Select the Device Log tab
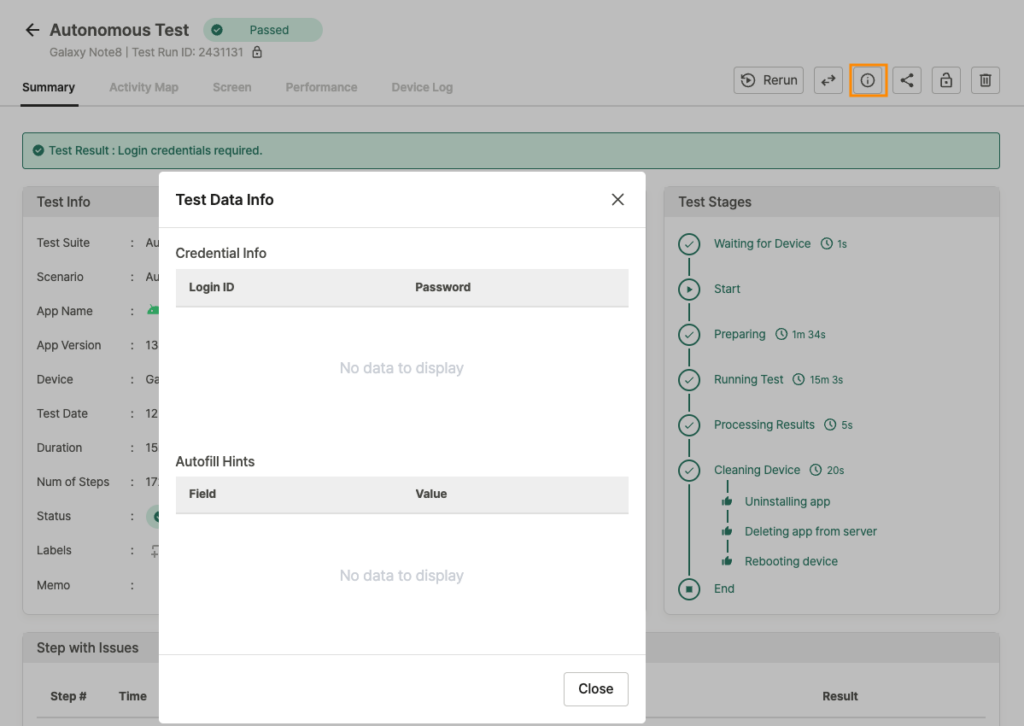 422,87
